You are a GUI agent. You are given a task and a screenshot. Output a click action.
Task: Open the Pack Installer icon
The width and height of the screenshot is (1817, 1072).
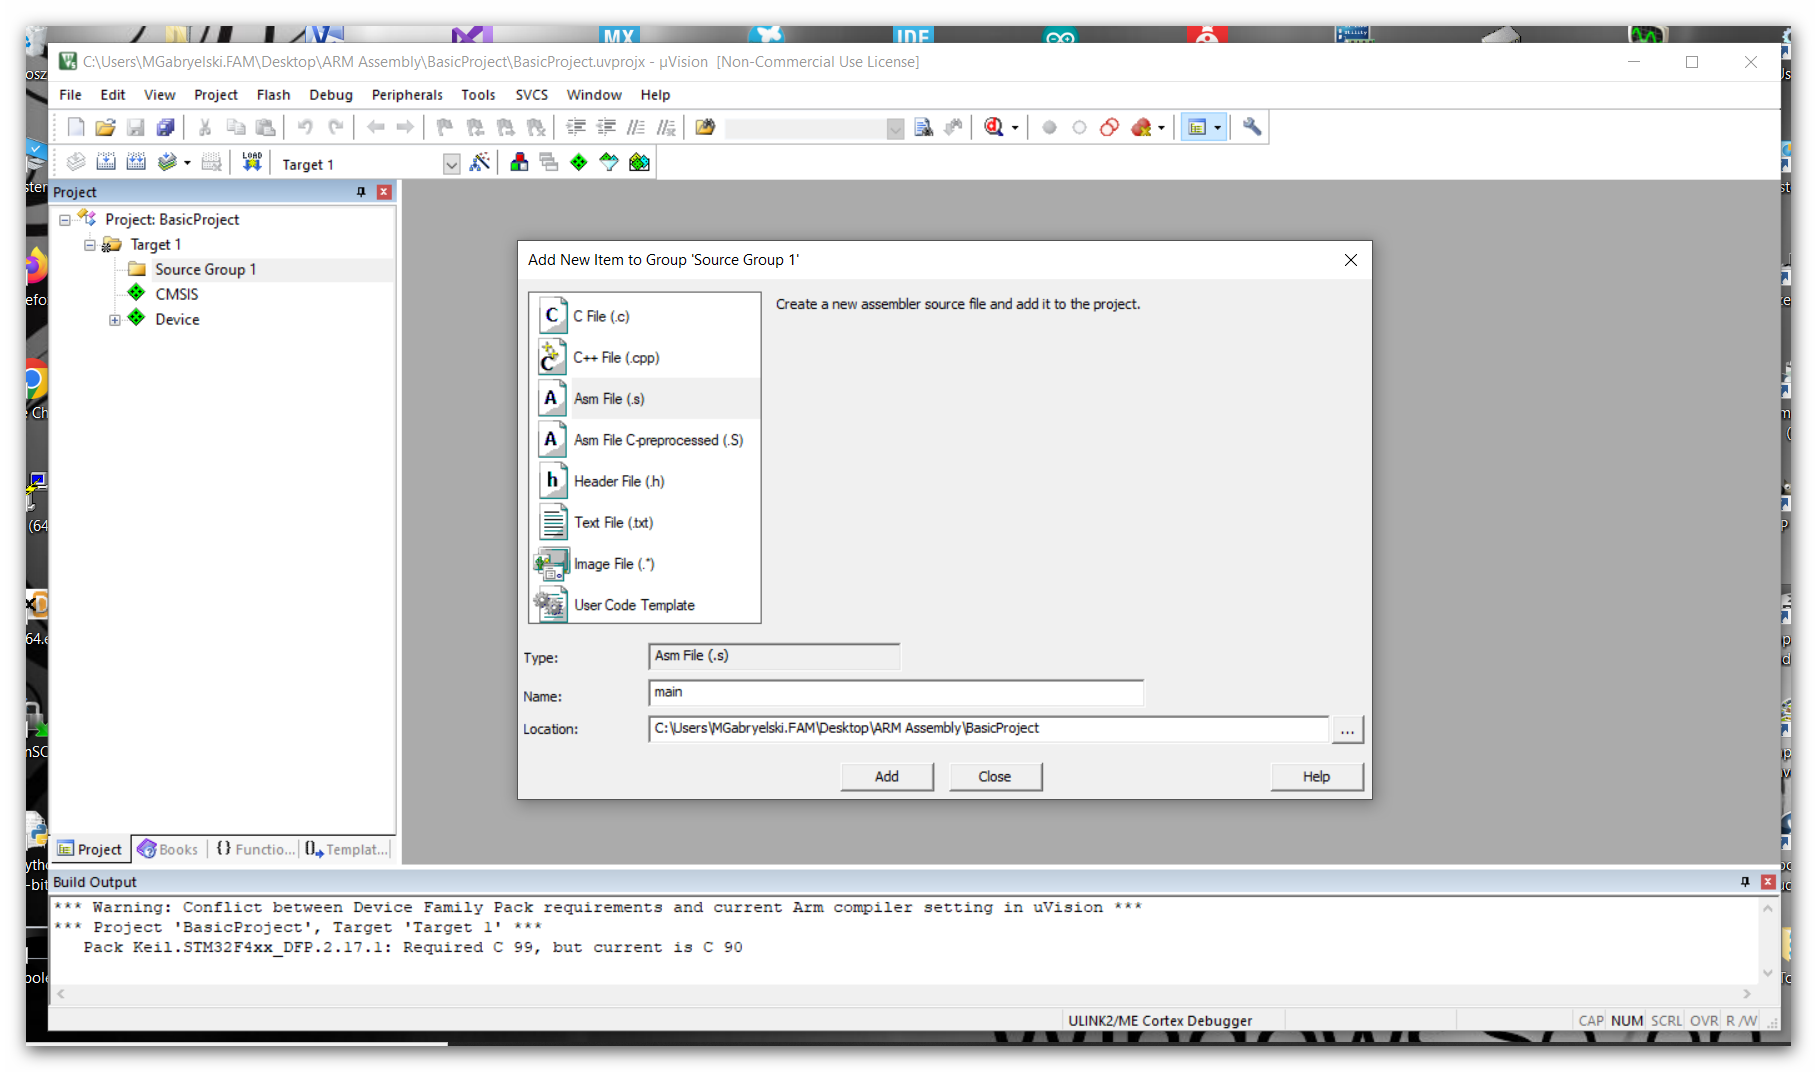pyautogui.click(x=639, y=162)
